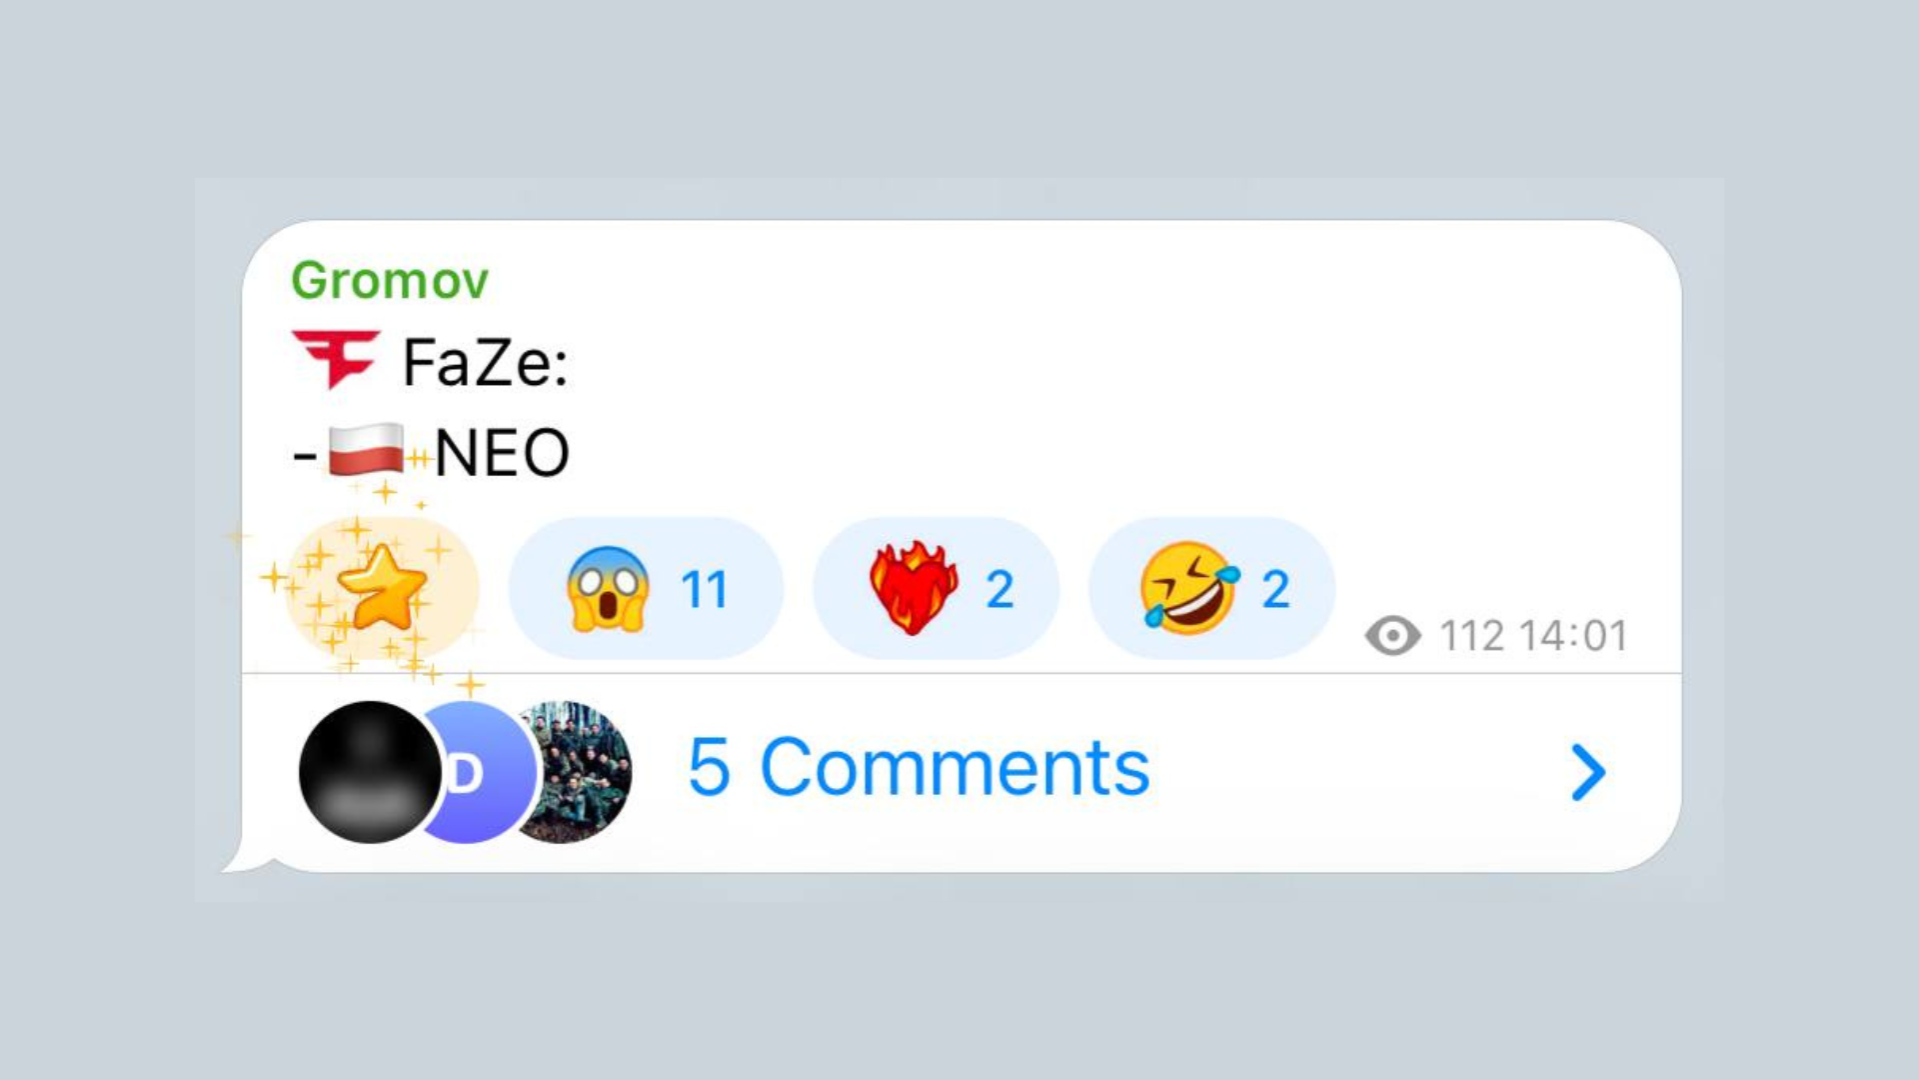
Task: Toggle the heart on fire reaction
Action: pos(936,588)
